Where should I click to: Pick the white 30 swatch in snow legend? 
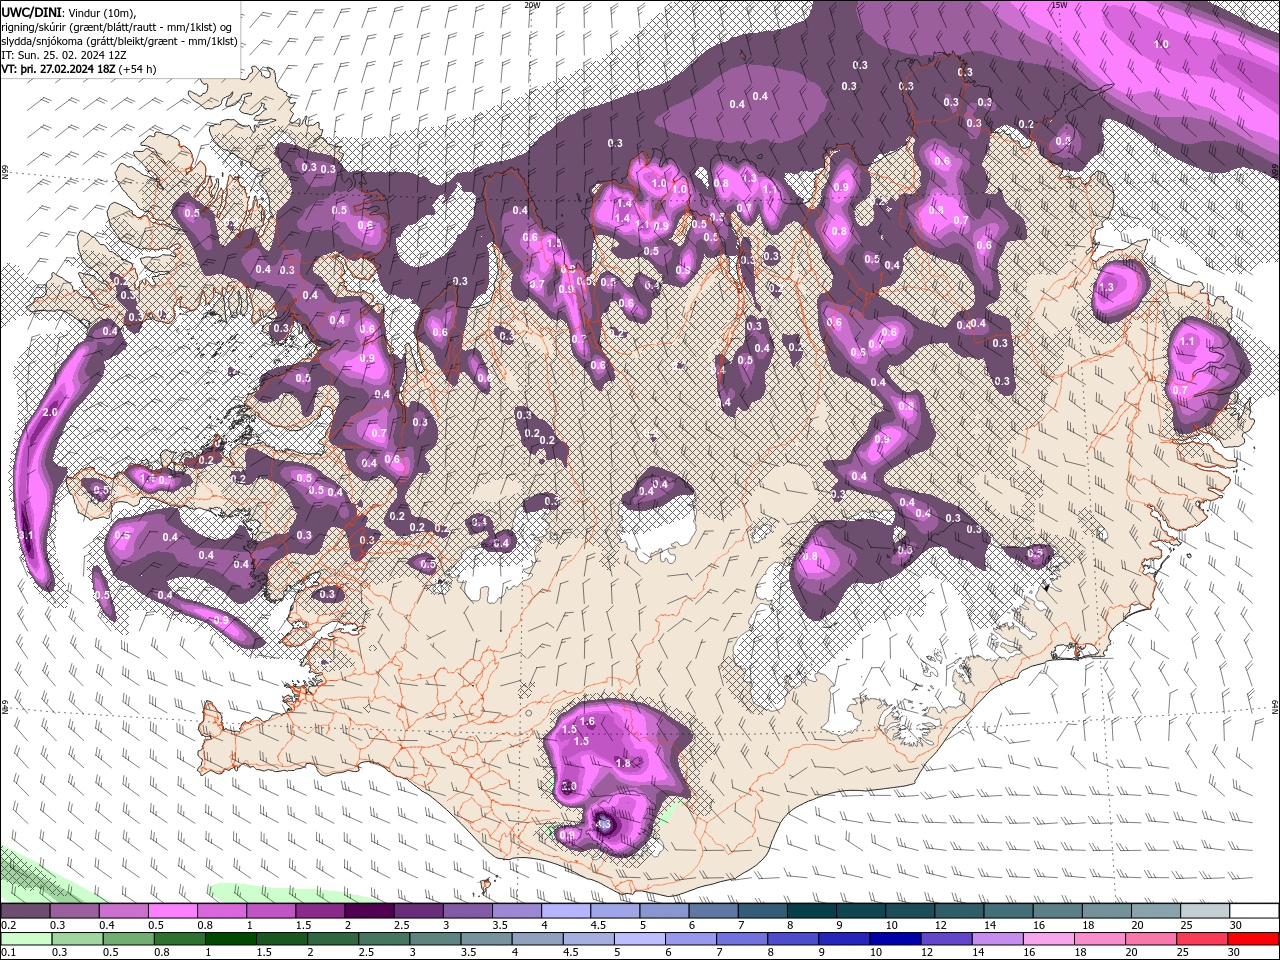(x=1254, y=911)
